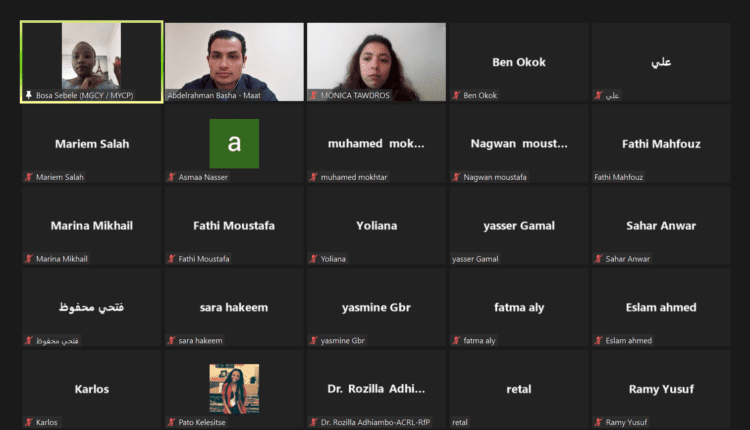Click Ben Okok's muted microphone icon

(x=456, y=95)
